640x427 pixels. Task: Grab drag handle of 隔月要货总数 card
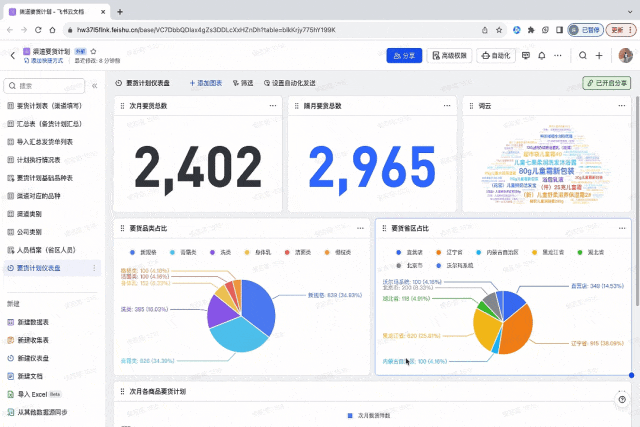(297, 106)
